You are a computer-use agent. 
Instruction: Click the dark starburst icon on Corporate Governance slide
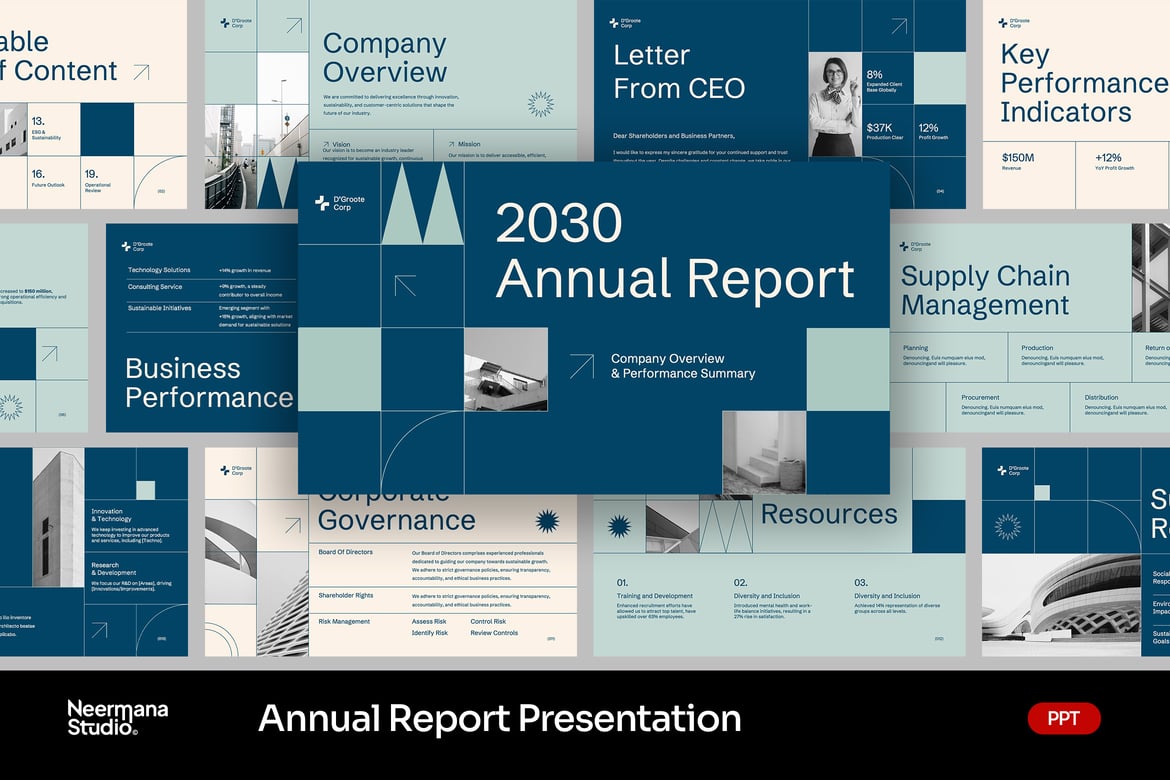547,521
